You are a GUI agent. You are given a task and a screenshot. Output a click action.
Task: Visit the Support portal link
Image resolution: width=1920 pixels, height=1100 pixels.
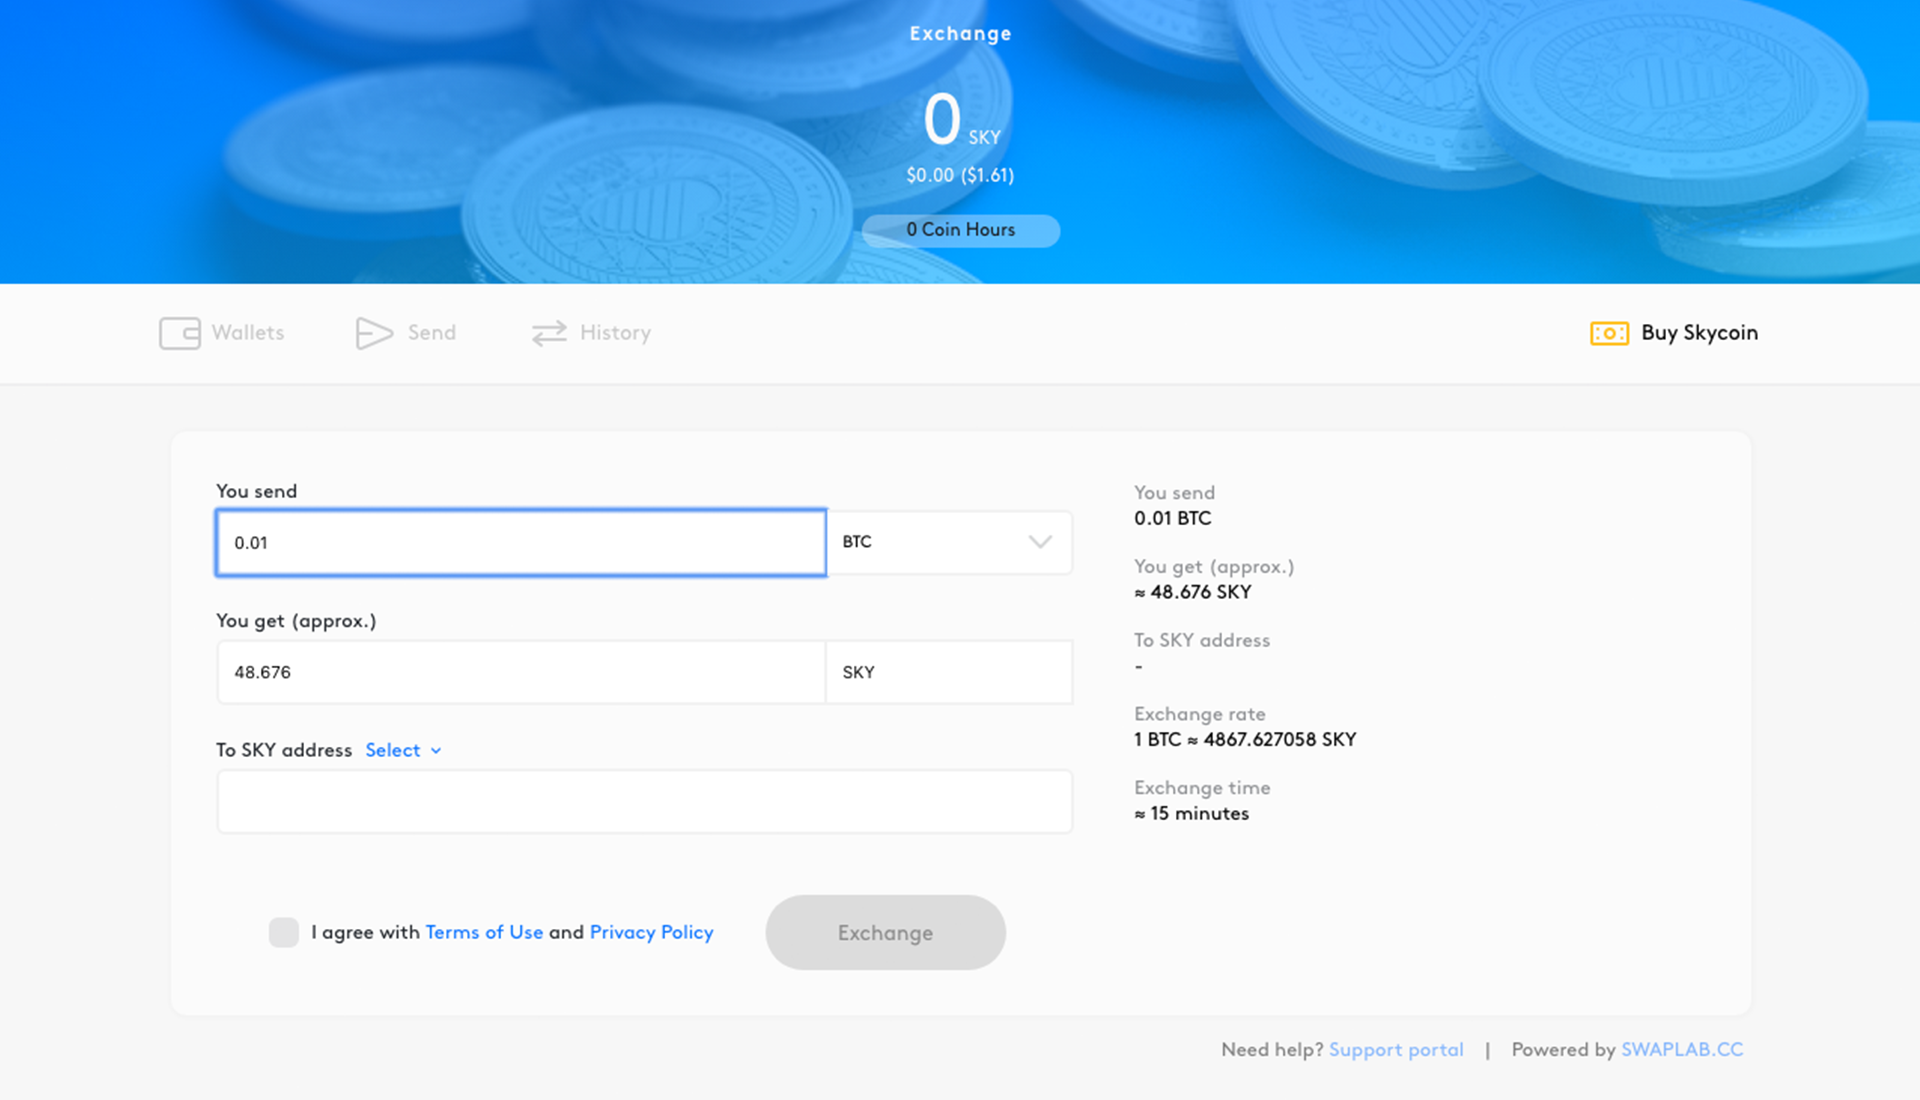tap(1396, 1049)
